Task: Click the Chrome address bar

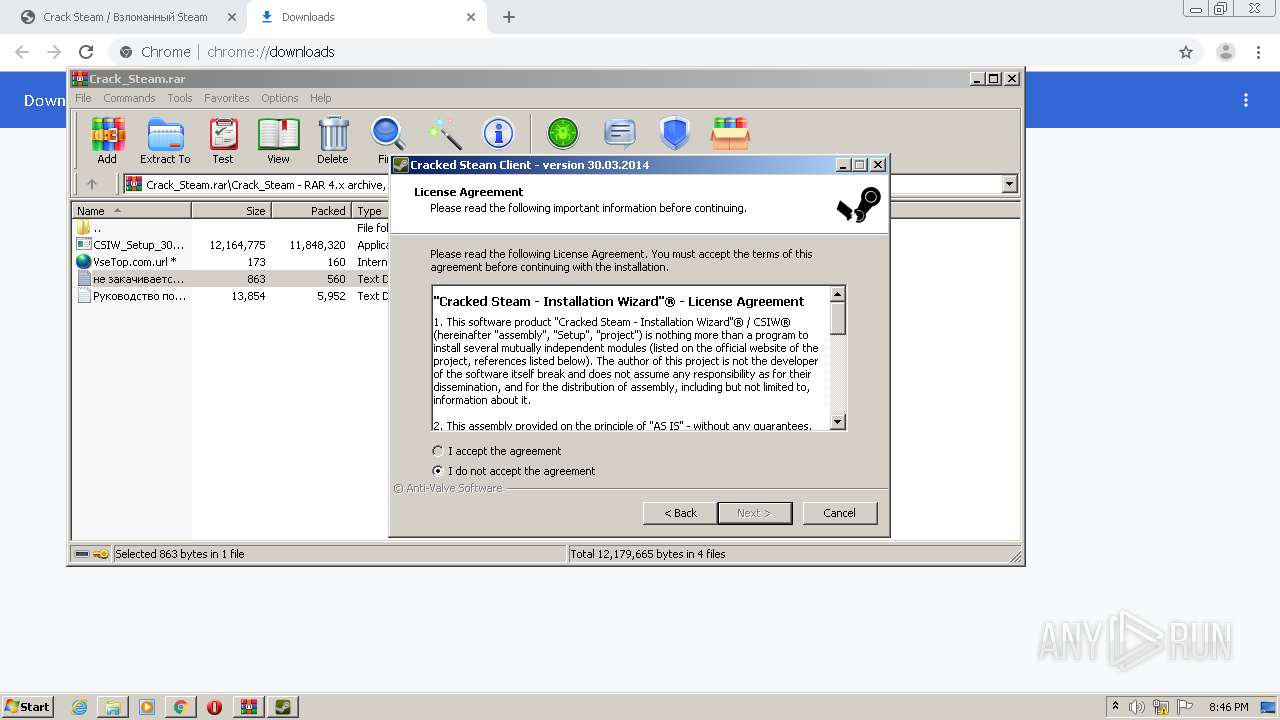Action: [640, 52]
